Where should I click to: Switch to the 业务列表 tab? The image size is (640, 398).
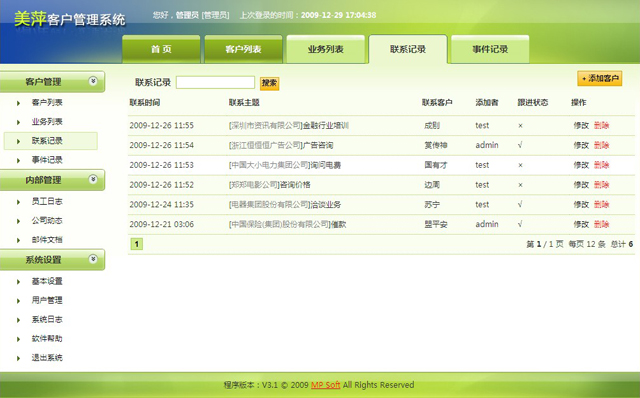pos(325,49)
